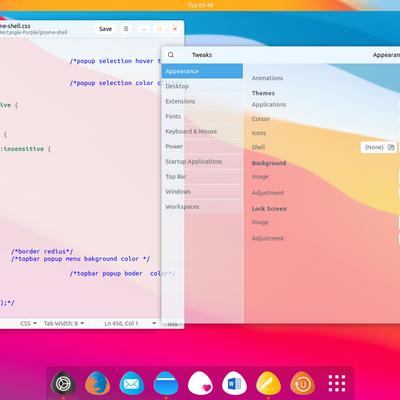Open the Tab Width: 8 dropdown
This screenshot has width=400, height=400.
(64, 323)
